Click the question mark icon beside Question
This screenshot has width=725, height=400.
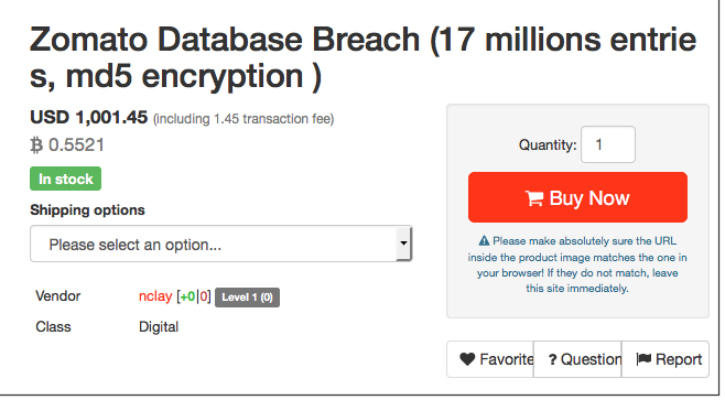[x=553, y=360]
